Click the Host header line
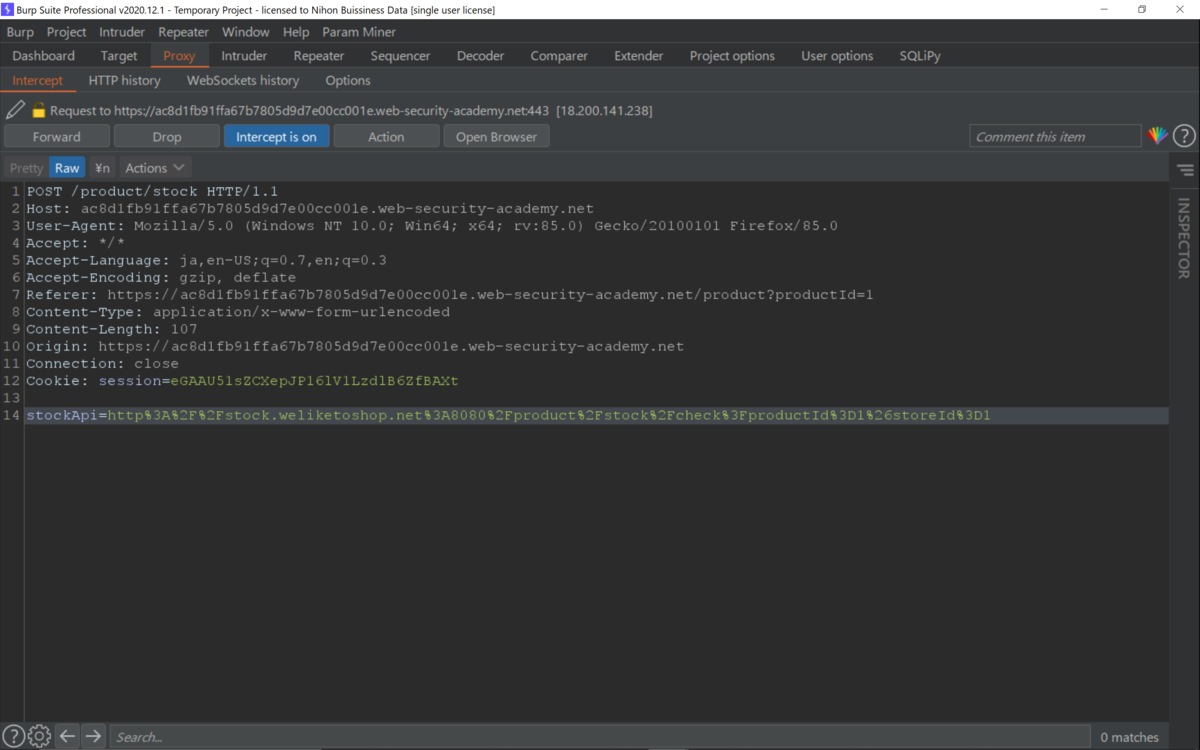The width and height of the screenshot is (1200, 750). 310,208
